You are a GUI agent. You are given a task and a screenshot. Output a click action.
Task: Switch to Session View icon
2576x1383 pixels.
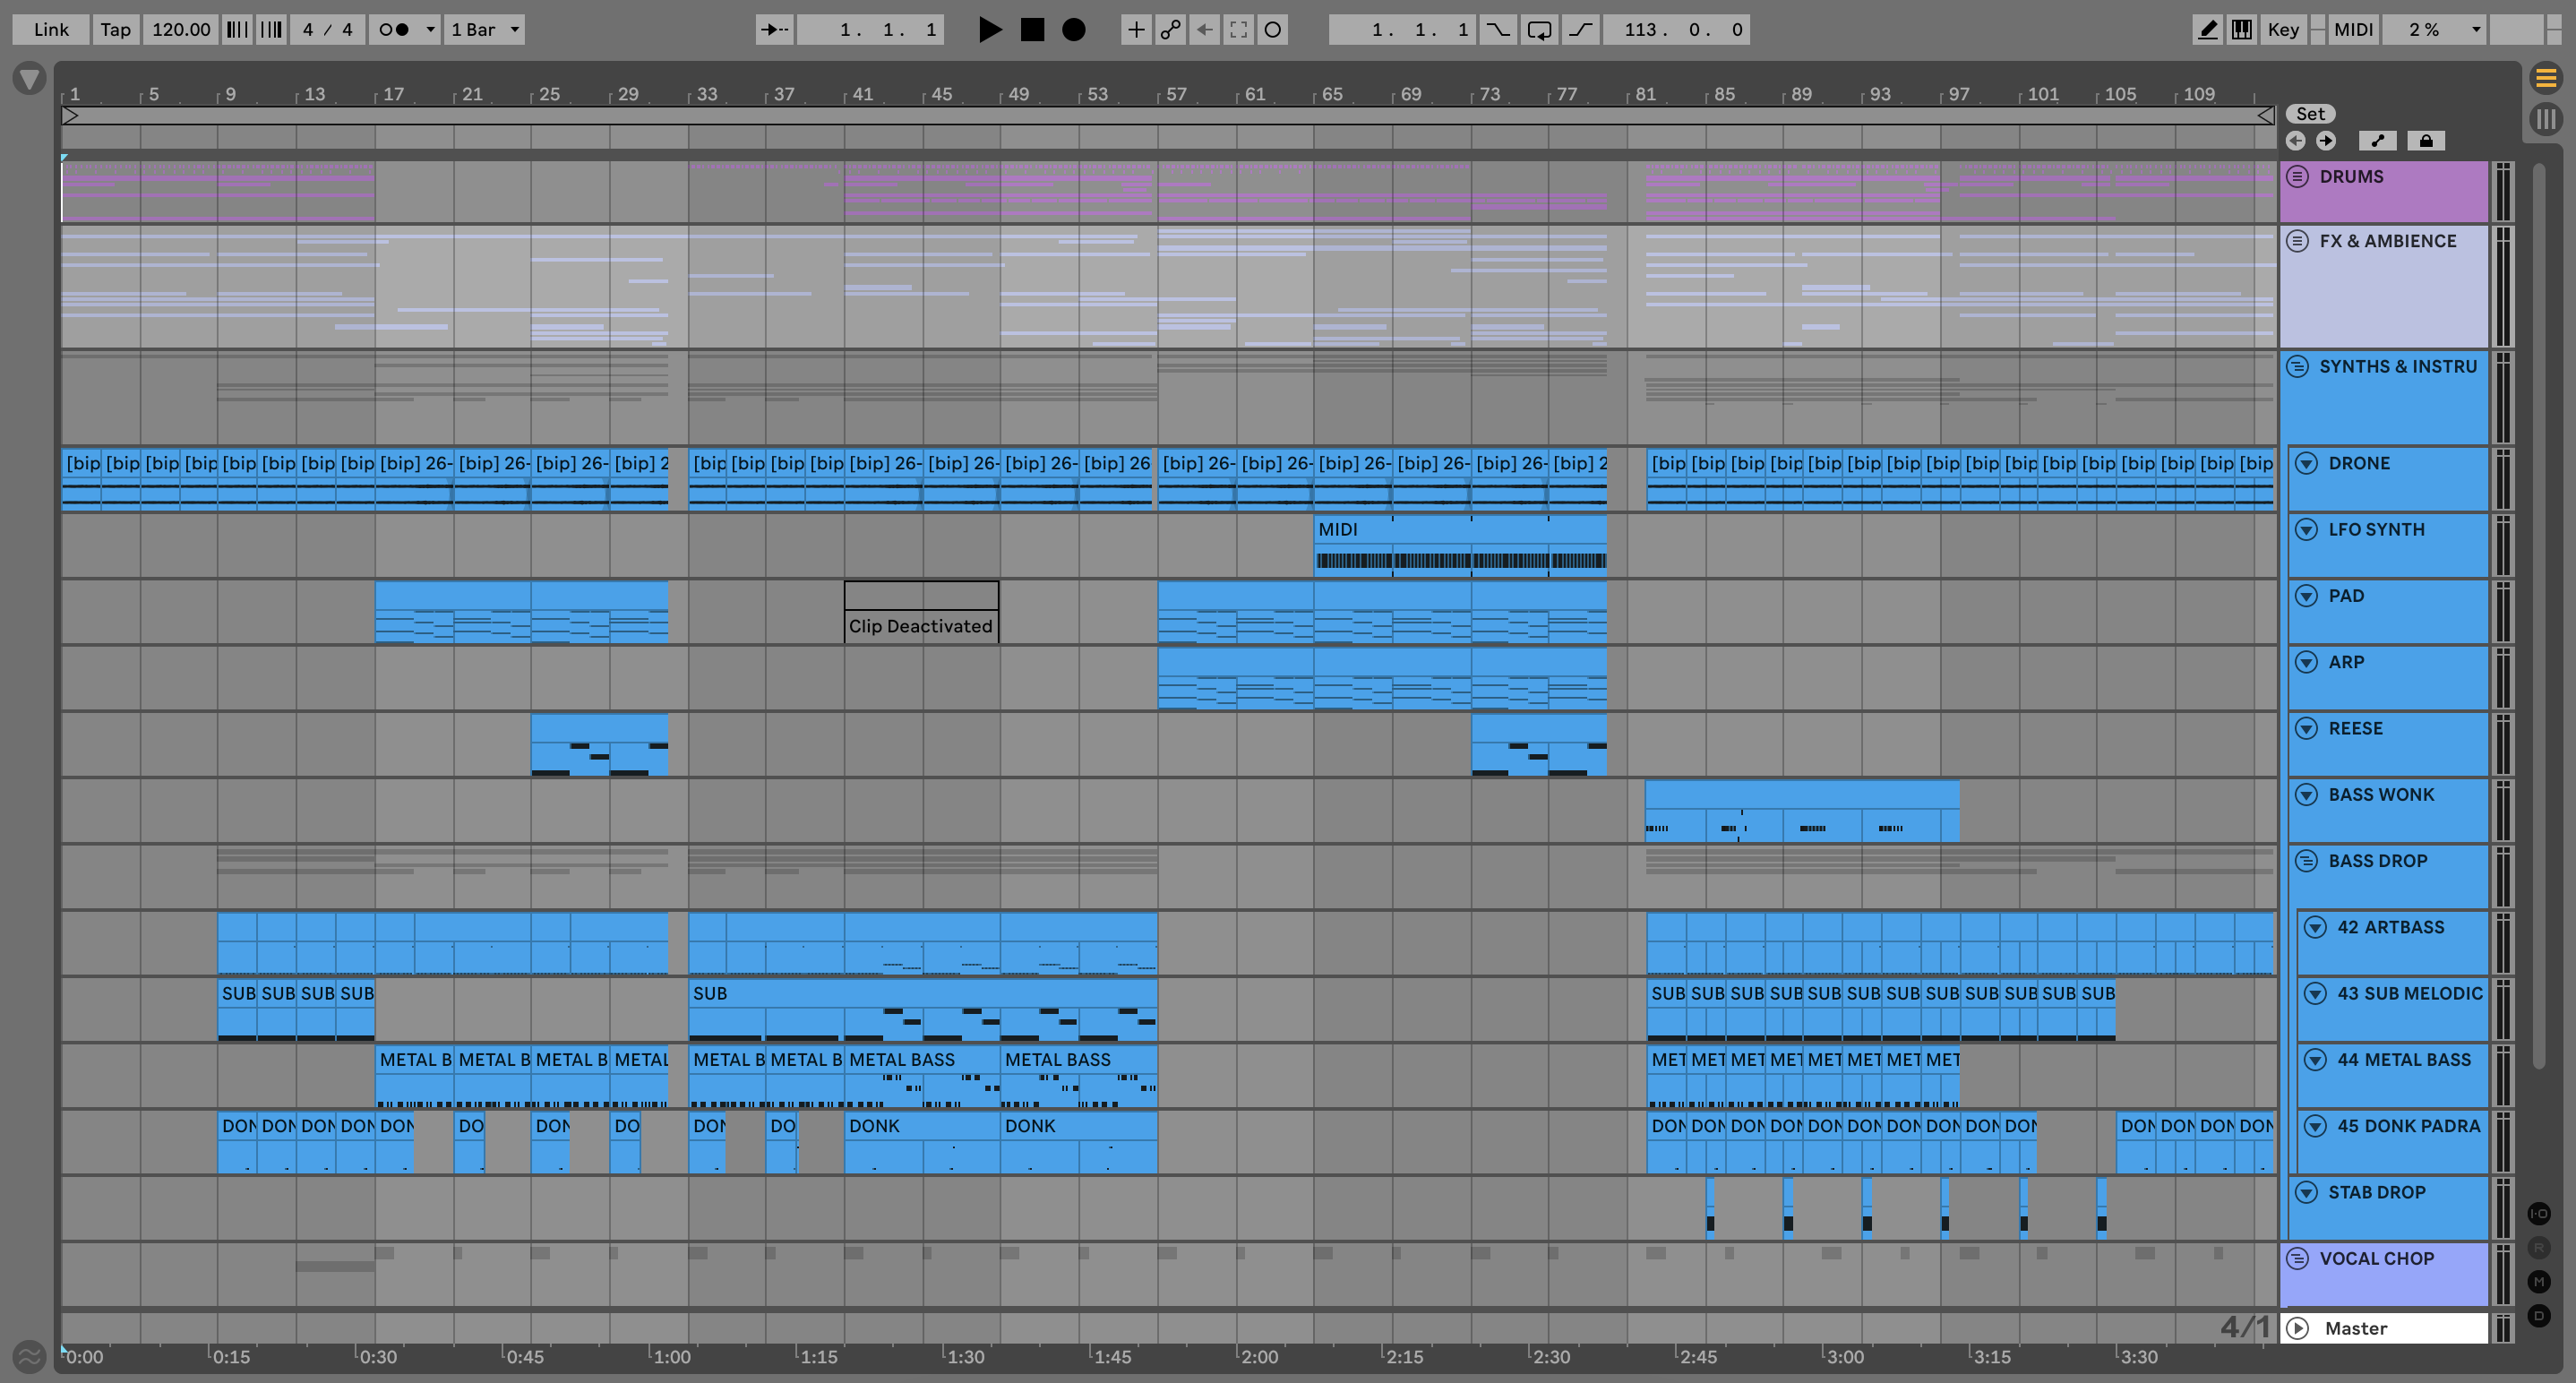2545,119
